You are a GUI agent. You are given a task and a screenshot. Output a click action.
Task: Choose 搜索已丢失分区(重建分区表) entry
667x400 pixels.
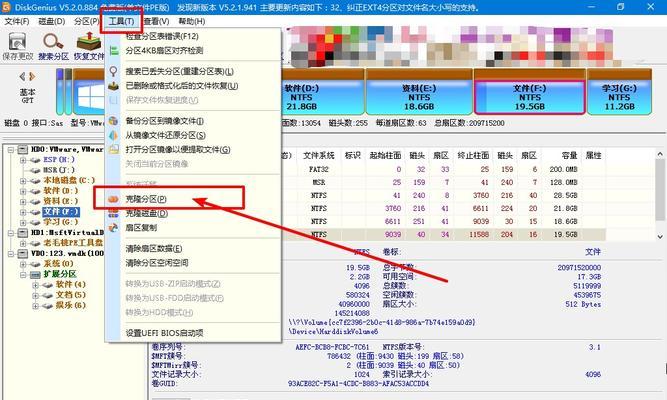pyautogui.click(x=180, y=71)
